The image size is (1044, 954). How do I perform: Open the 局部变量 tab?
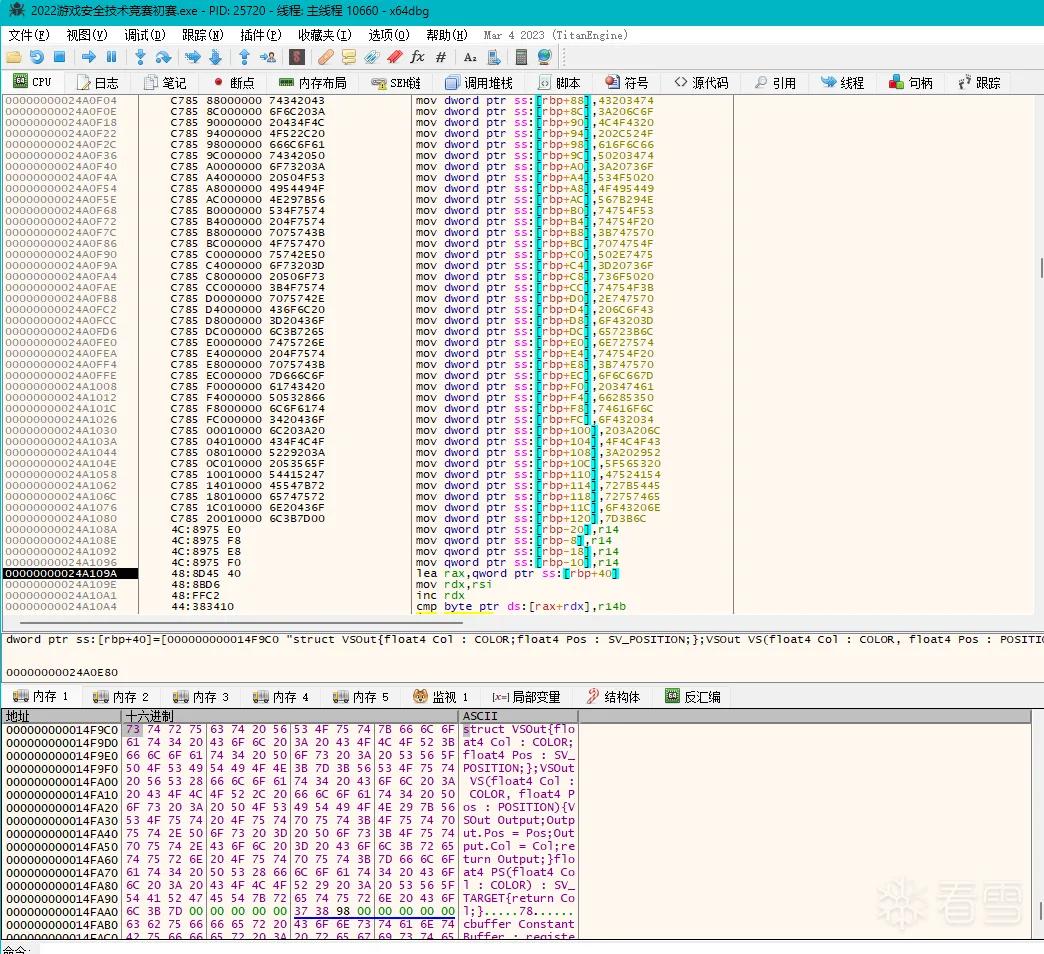pyautogui.click(x=526, y=697)
